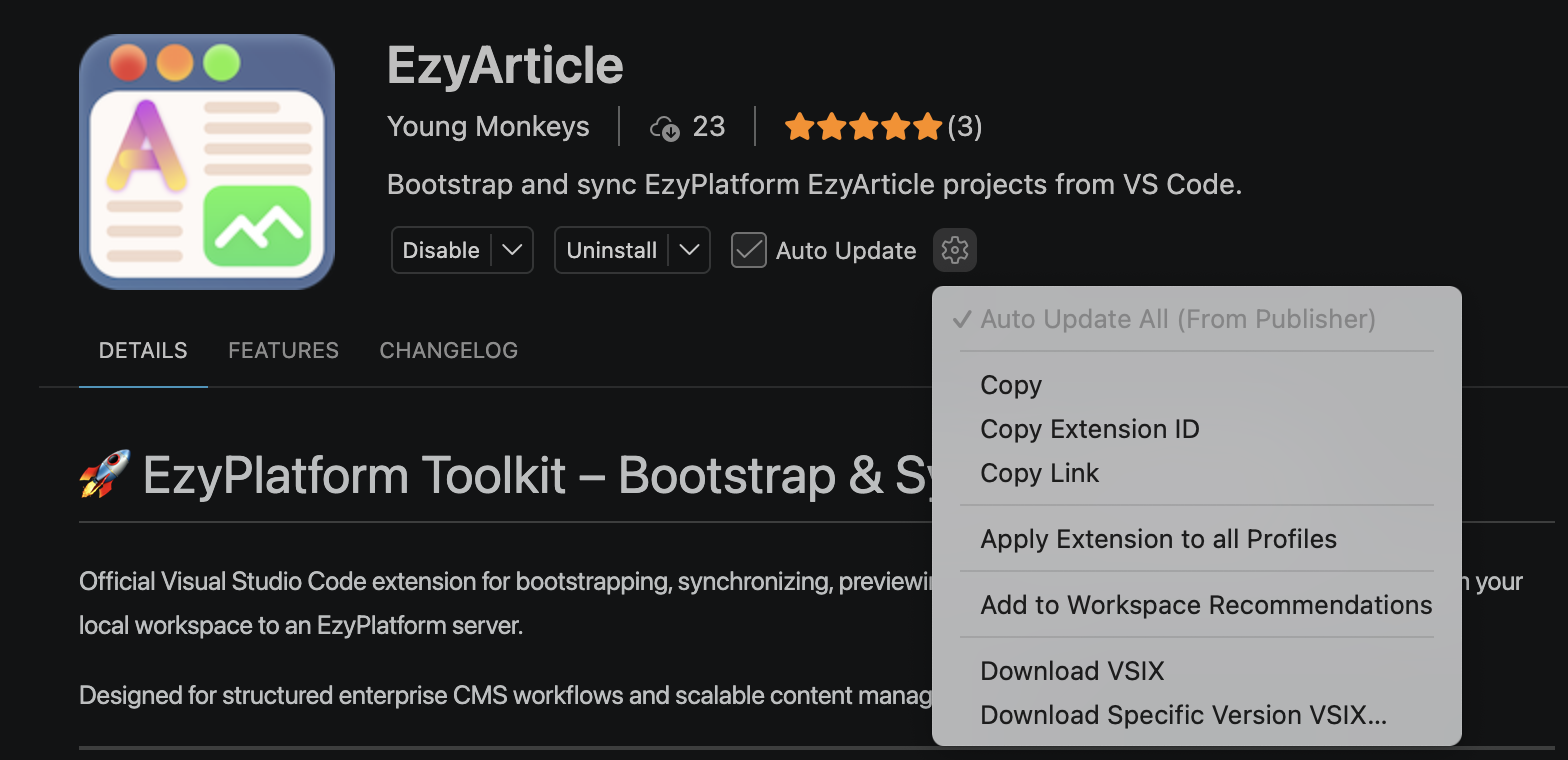
Task: Click the Bootstrap and sync description text
Action: coord(814,185)
